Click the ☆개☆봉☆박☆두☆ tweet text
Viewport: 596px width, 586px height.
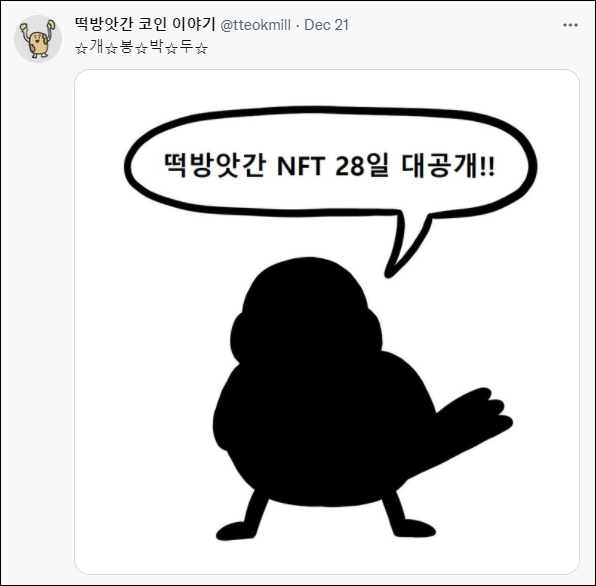[x=141, y=48]
